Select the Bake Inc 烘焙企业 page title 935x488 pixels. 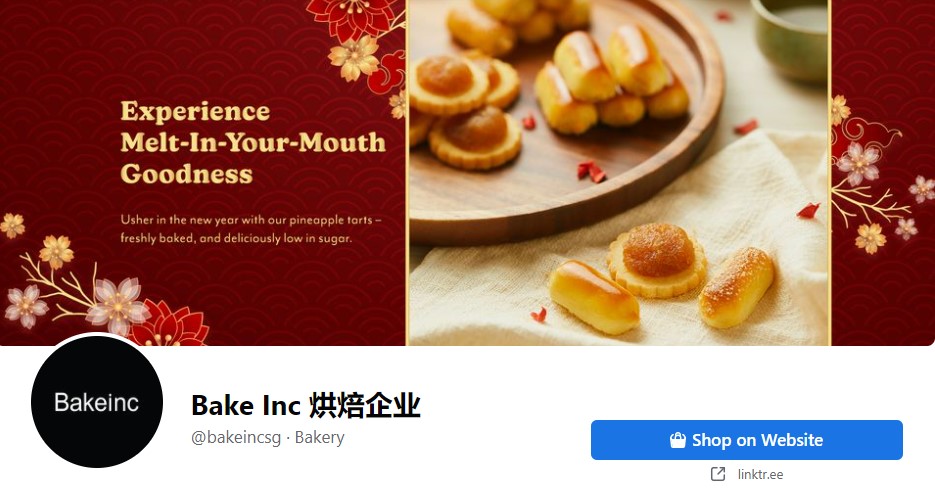tap(306, 406)
